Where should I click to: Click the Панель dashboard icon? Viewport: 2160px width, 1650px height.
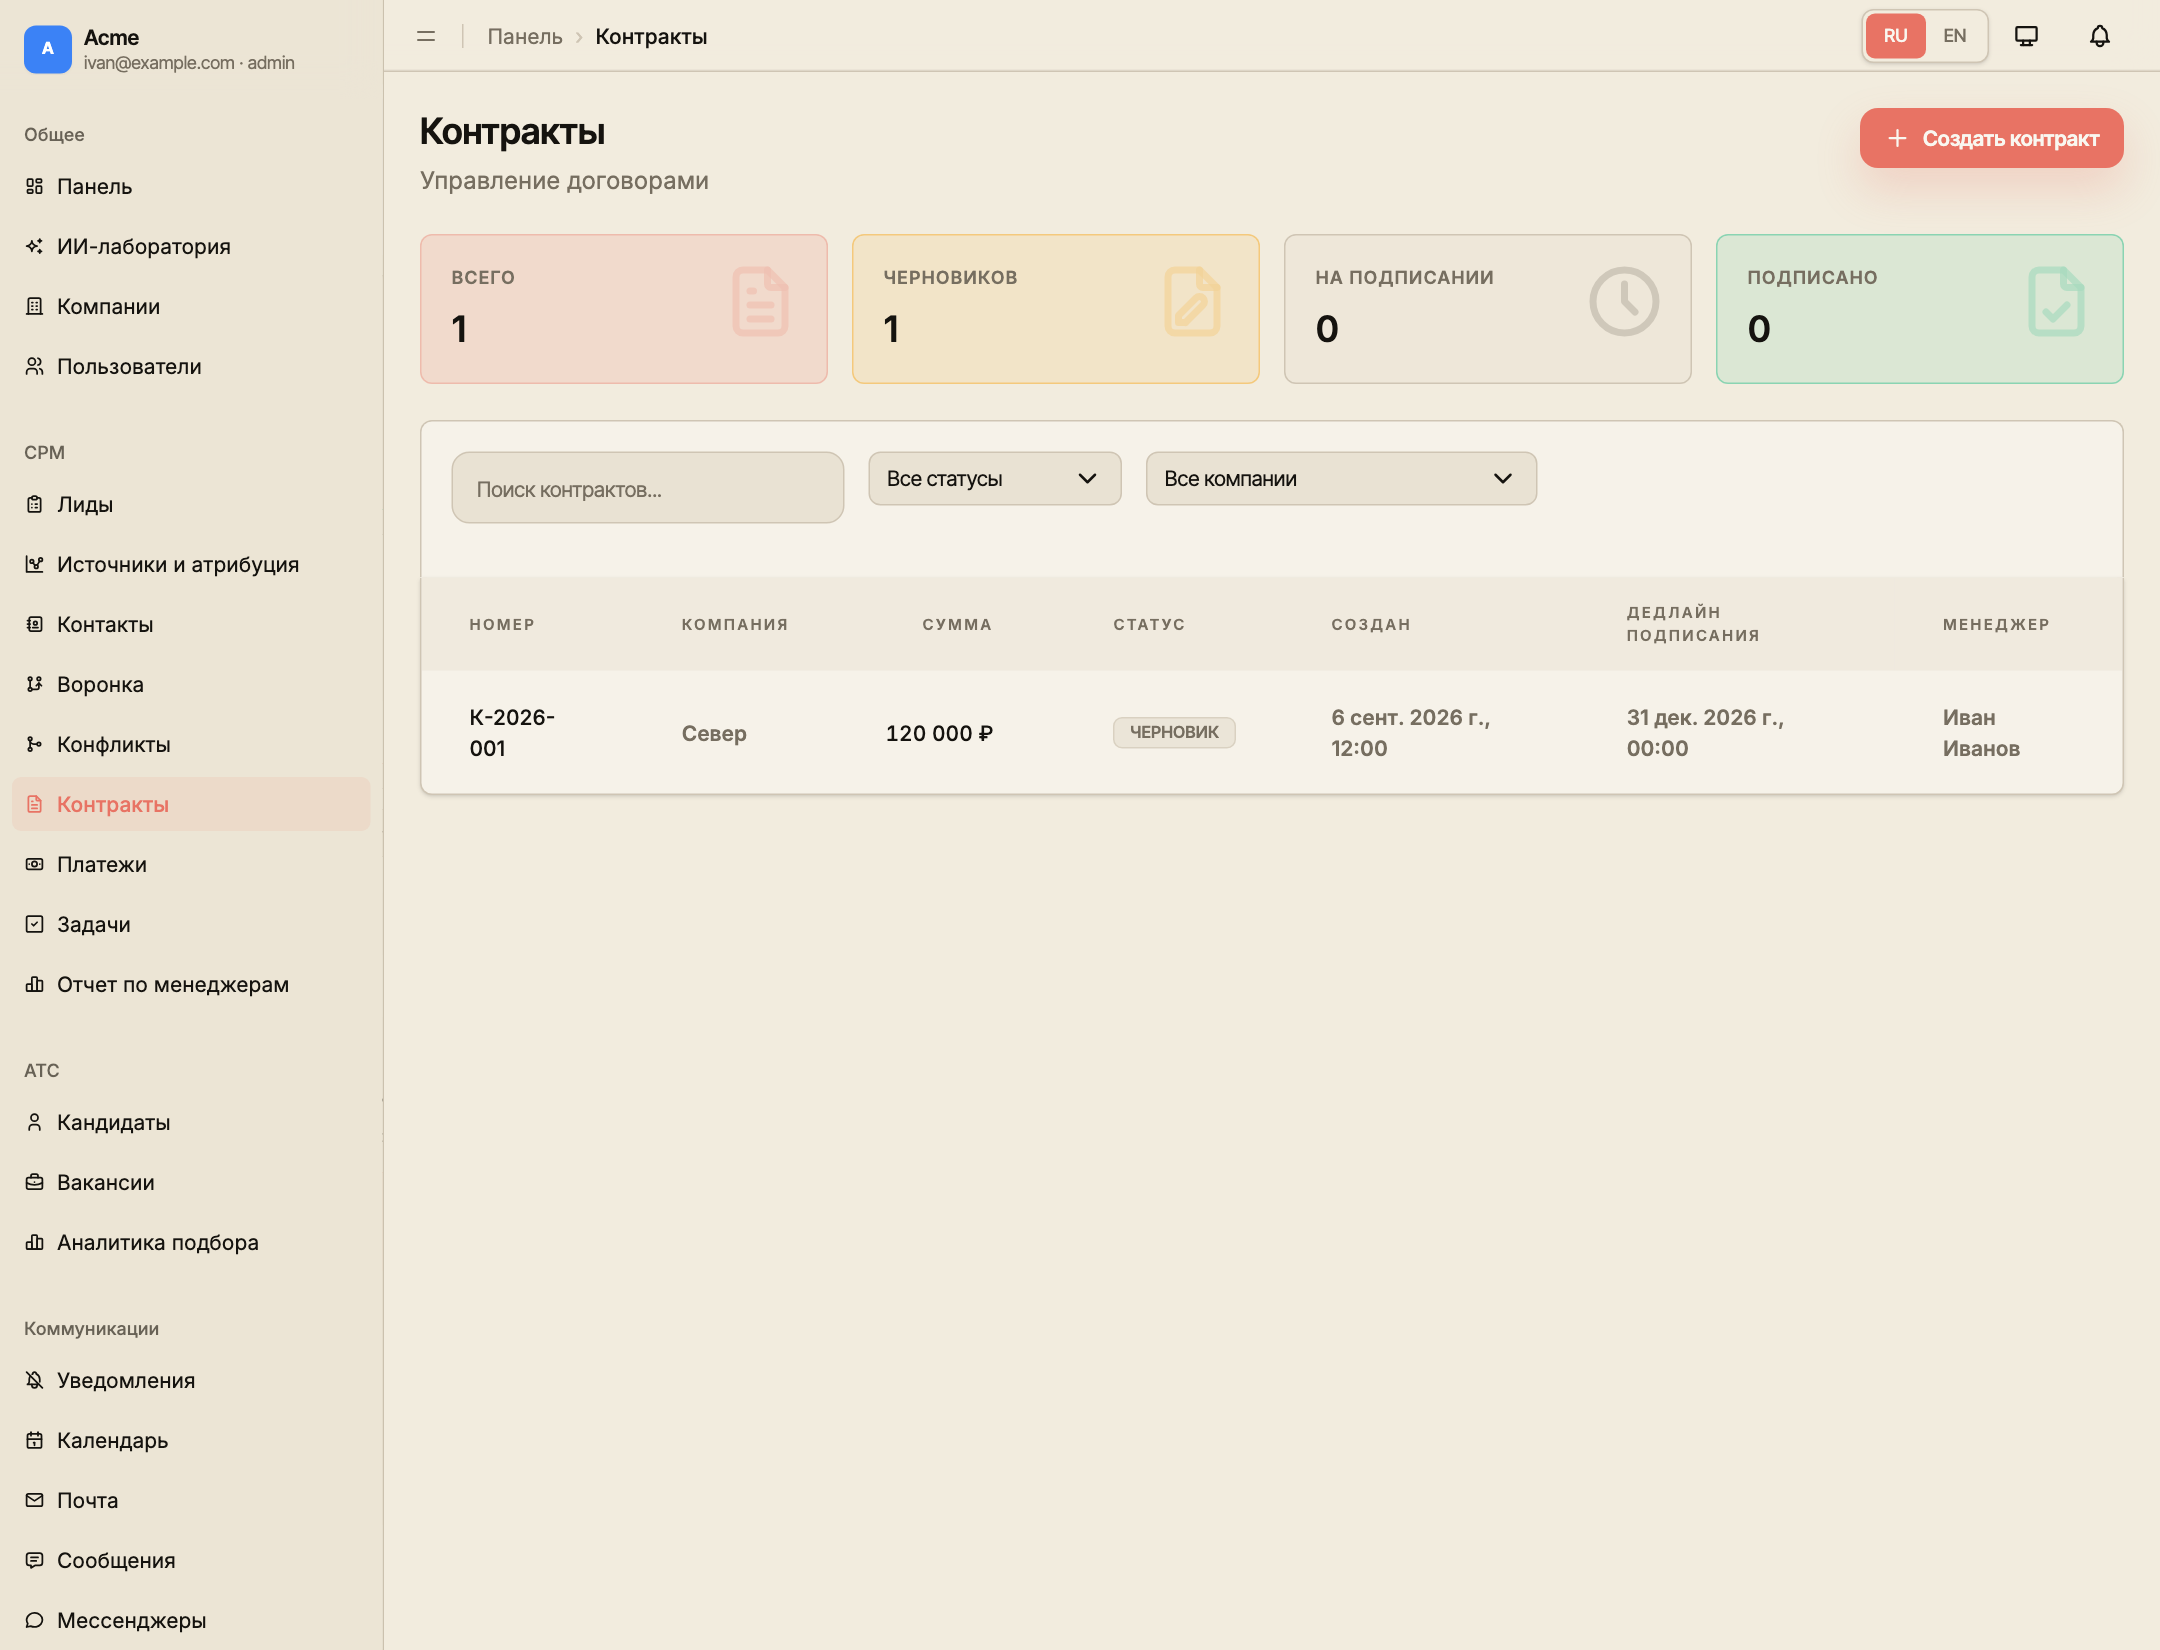coord(35,186)
